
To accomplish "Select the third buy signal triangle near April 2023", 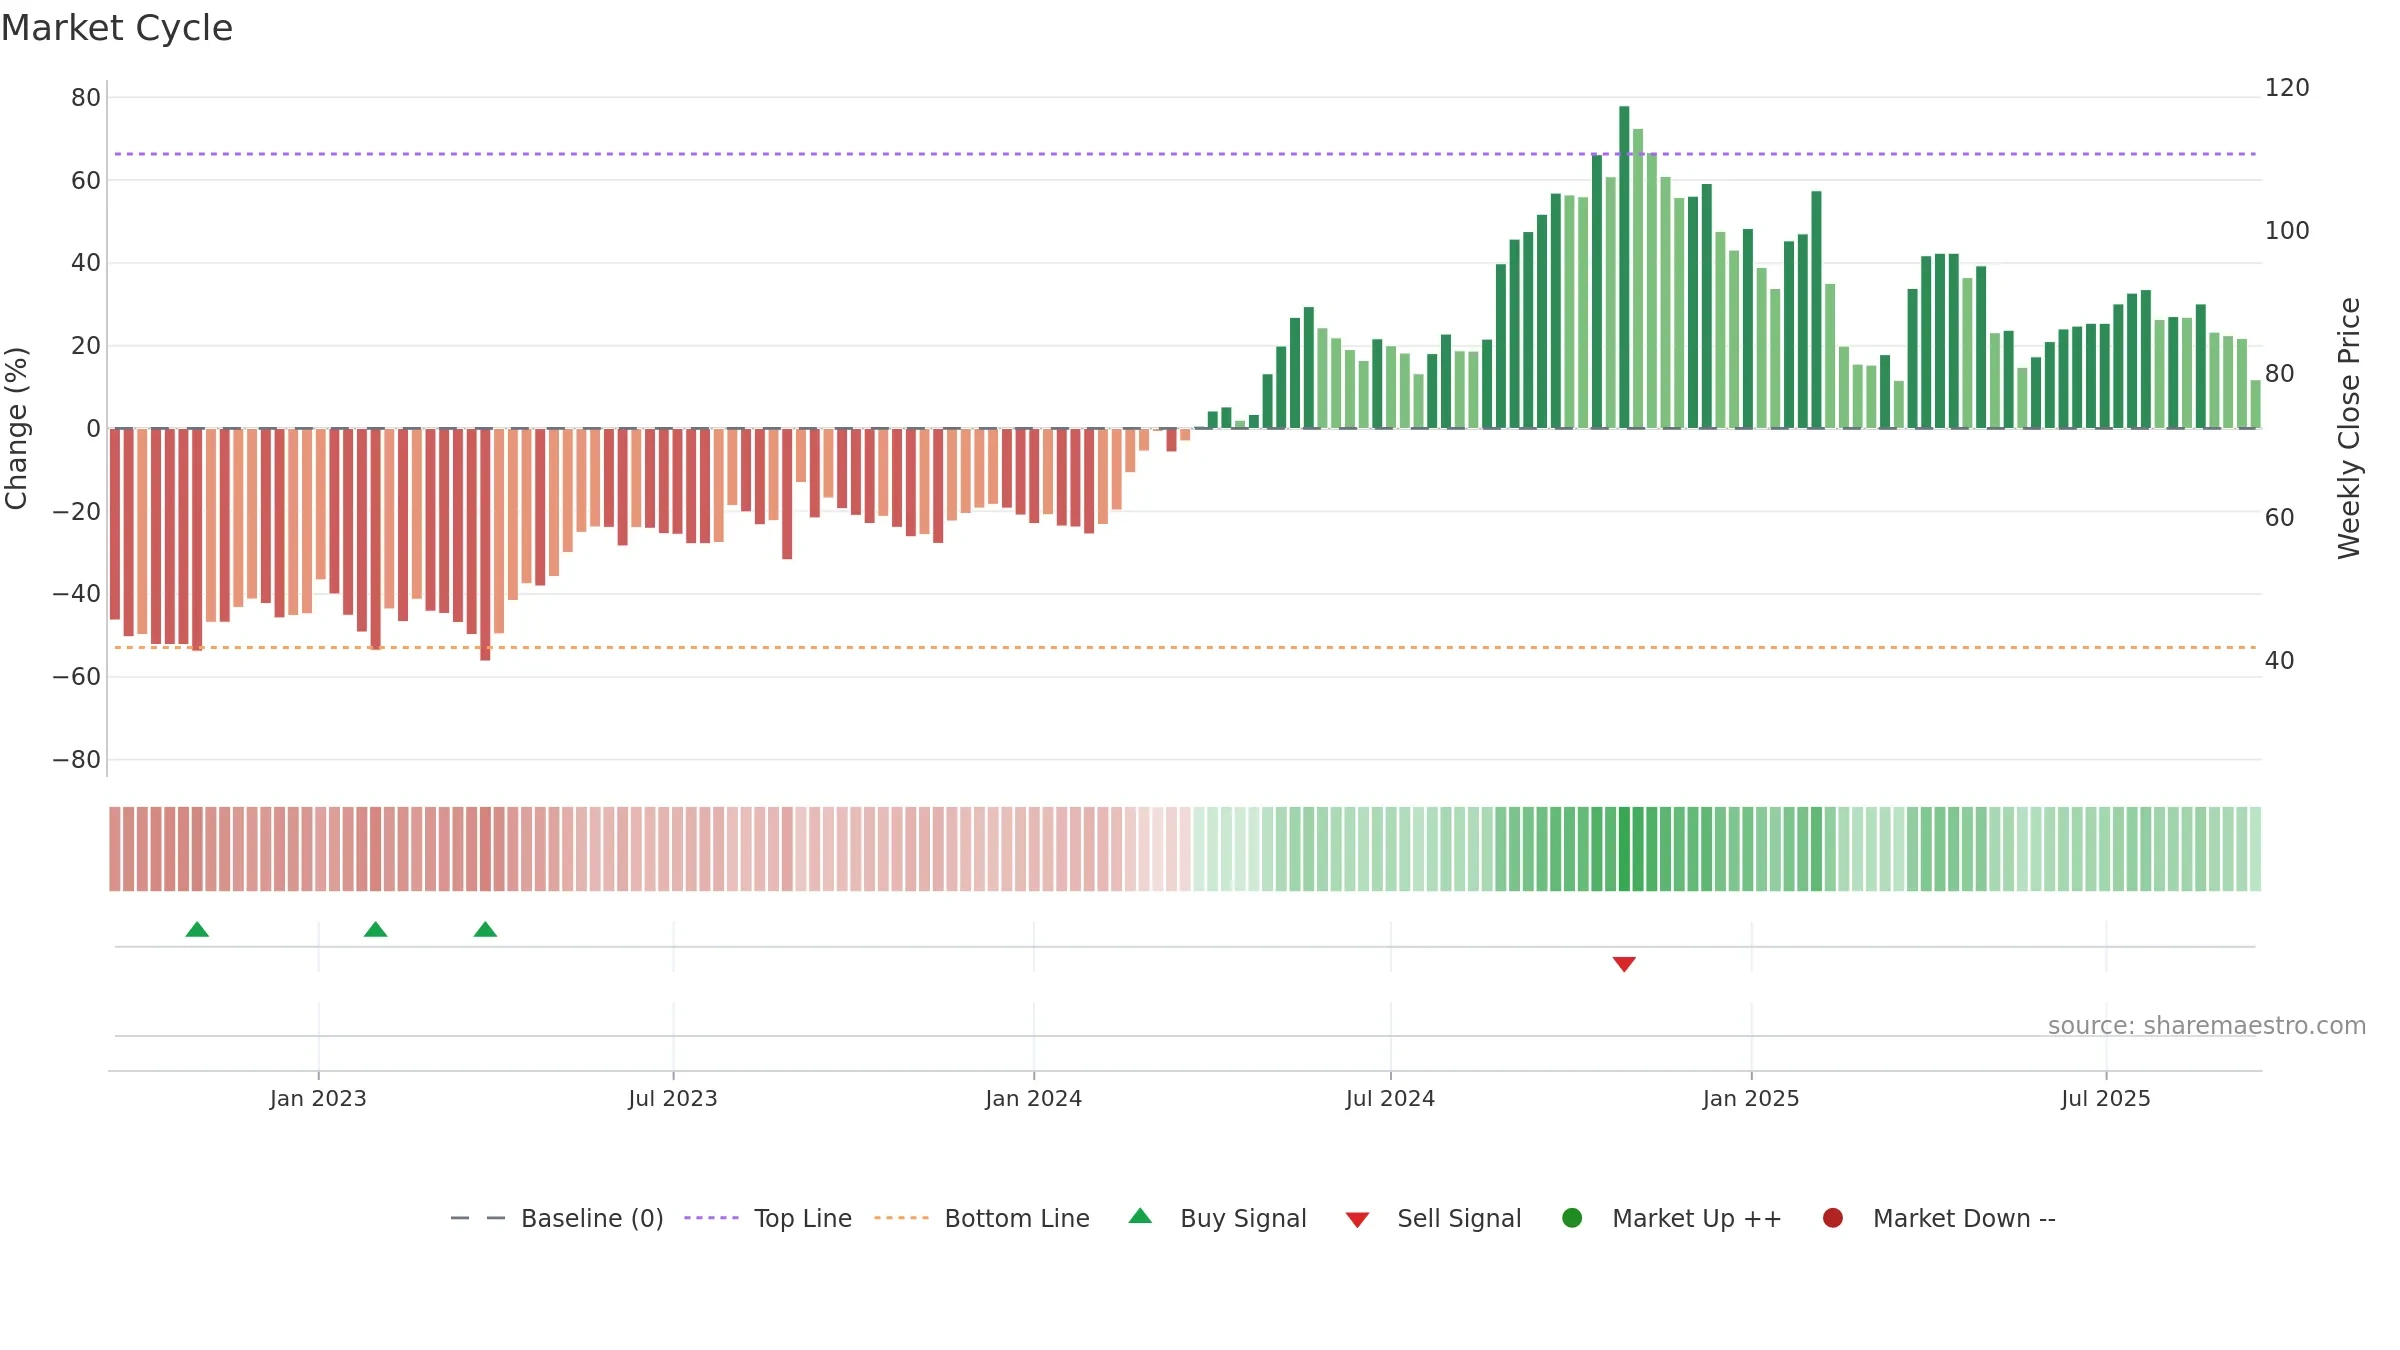I will [x=485, y=930].
